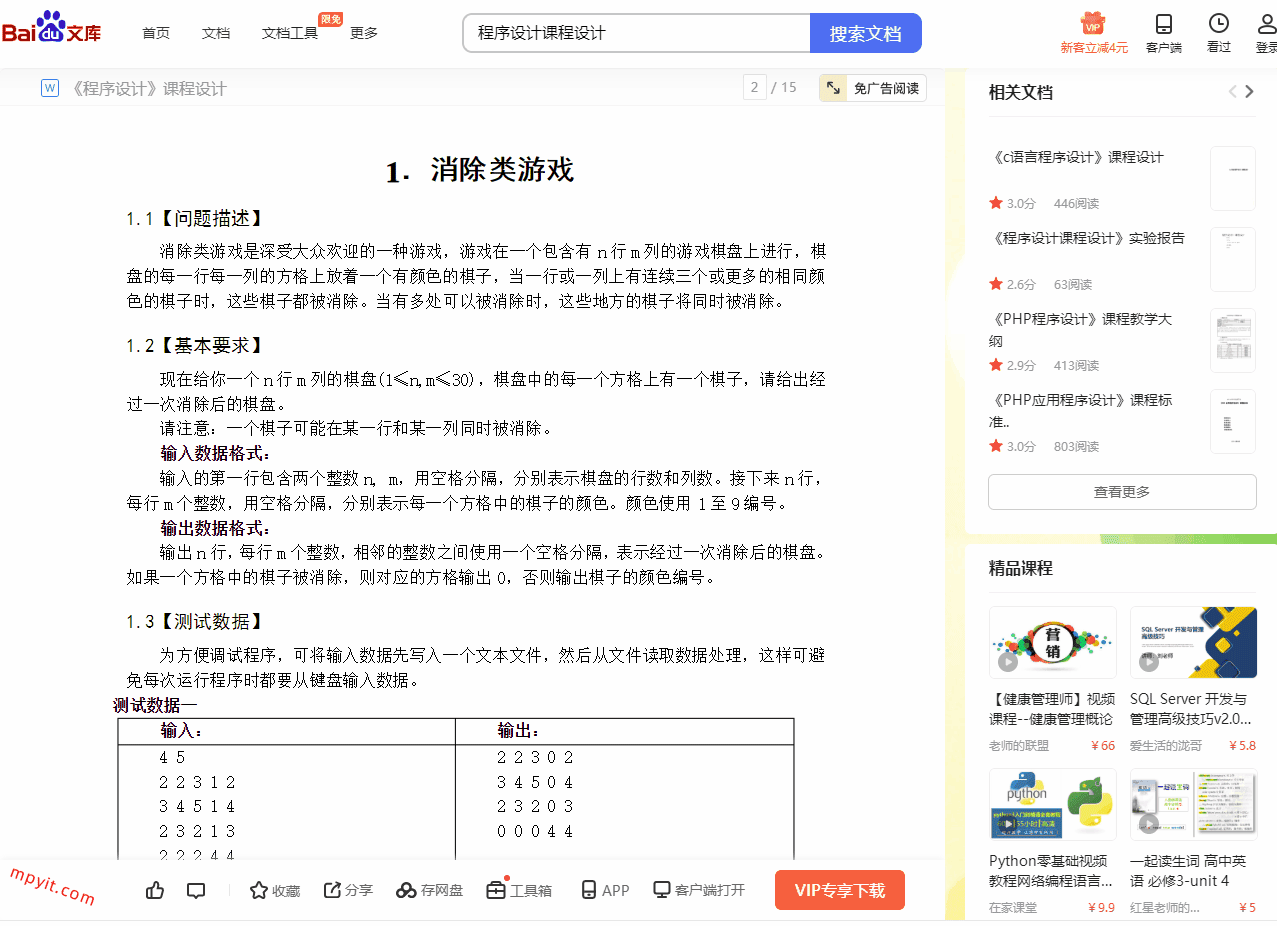Go to previous related documents page arrow
The image size is (1277, 926).
click(x=1232, y=92)
